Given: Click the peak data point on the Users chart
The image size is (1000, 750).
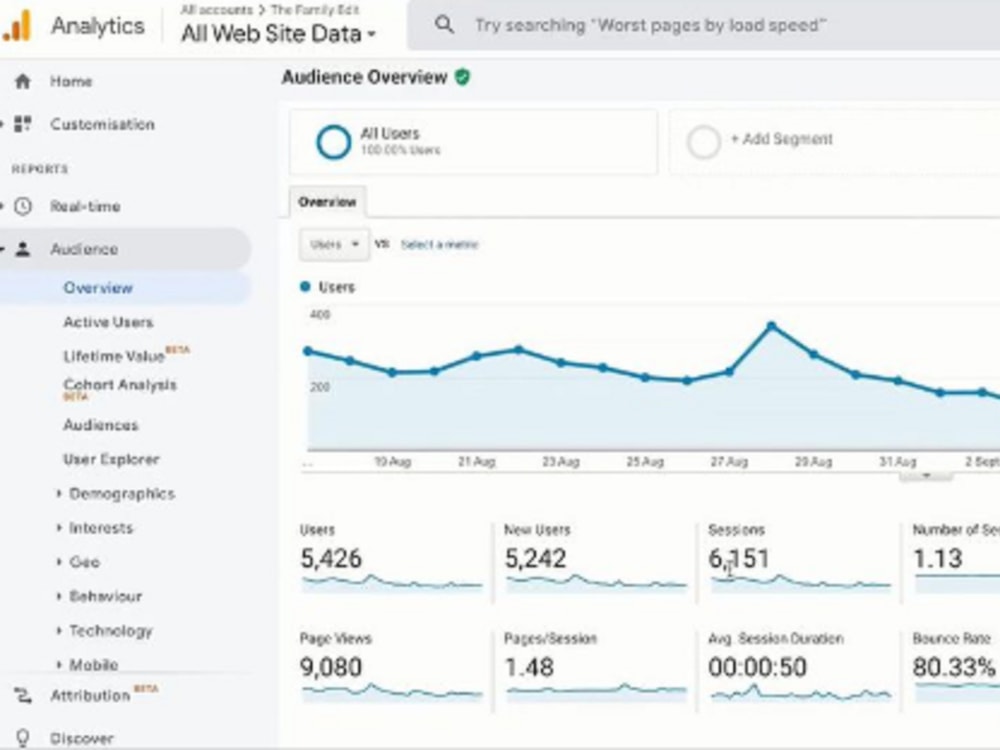Looking at the screenshot, I should coord(772,326).
